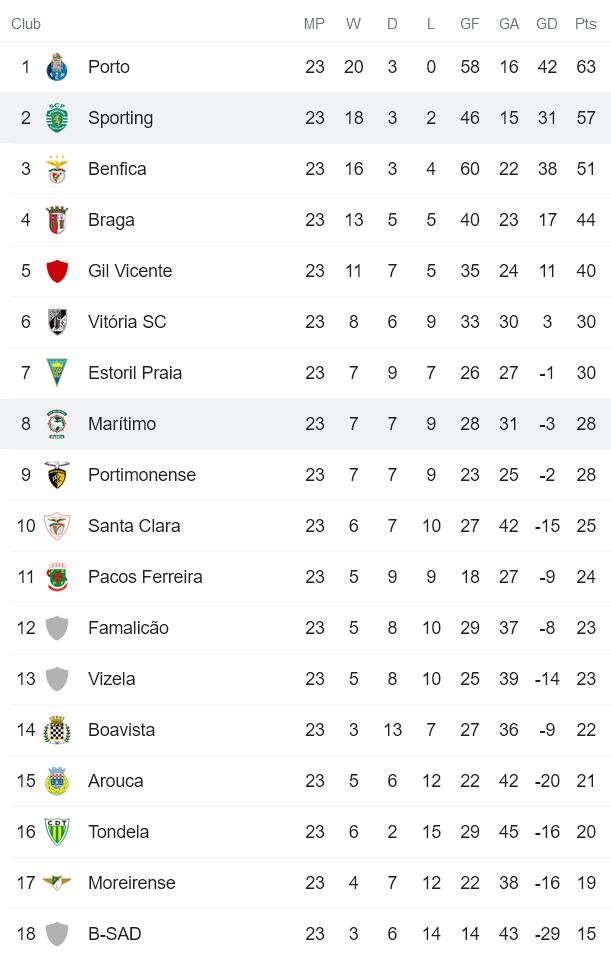Open the Pacos Ferreira team link

145,577
